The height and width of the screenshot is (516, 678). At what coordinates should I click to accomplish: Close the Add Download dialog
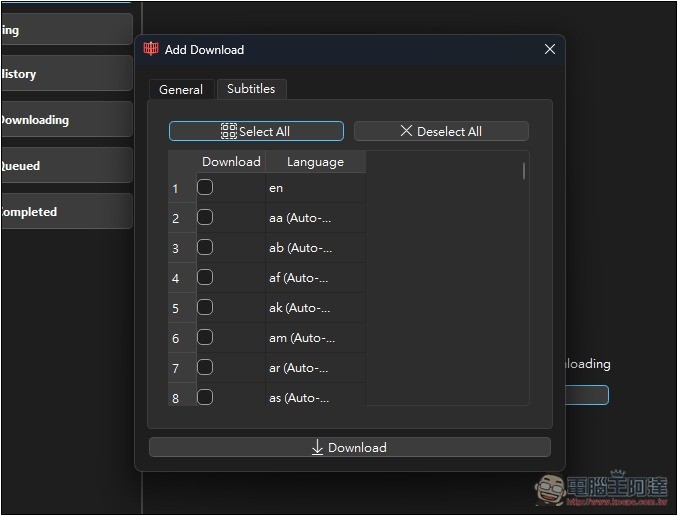click(x=549, y=49)
